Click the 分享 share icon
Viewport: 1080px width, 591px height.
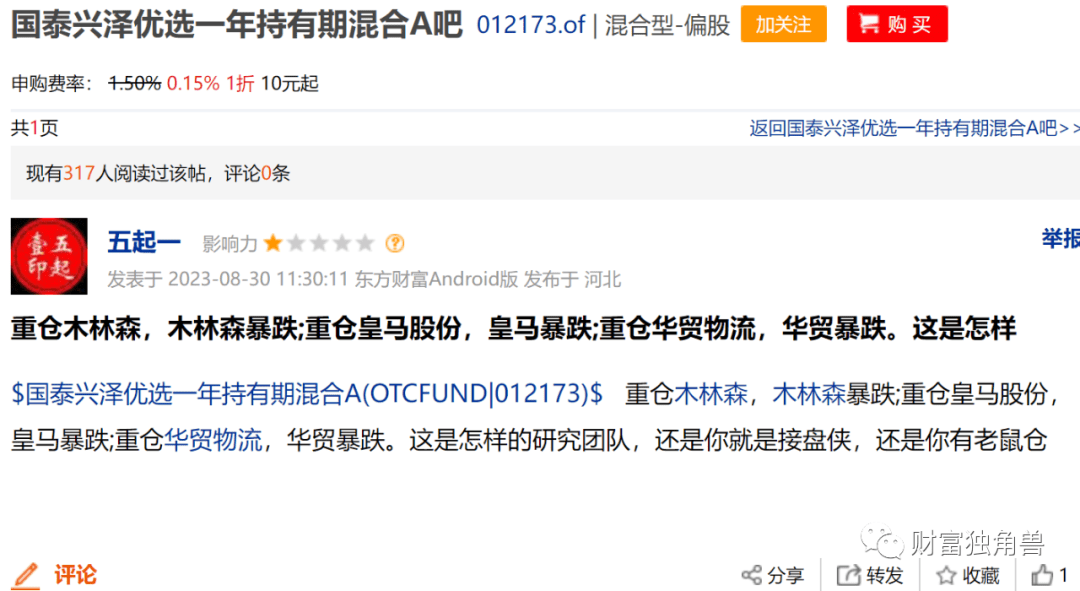751,575
